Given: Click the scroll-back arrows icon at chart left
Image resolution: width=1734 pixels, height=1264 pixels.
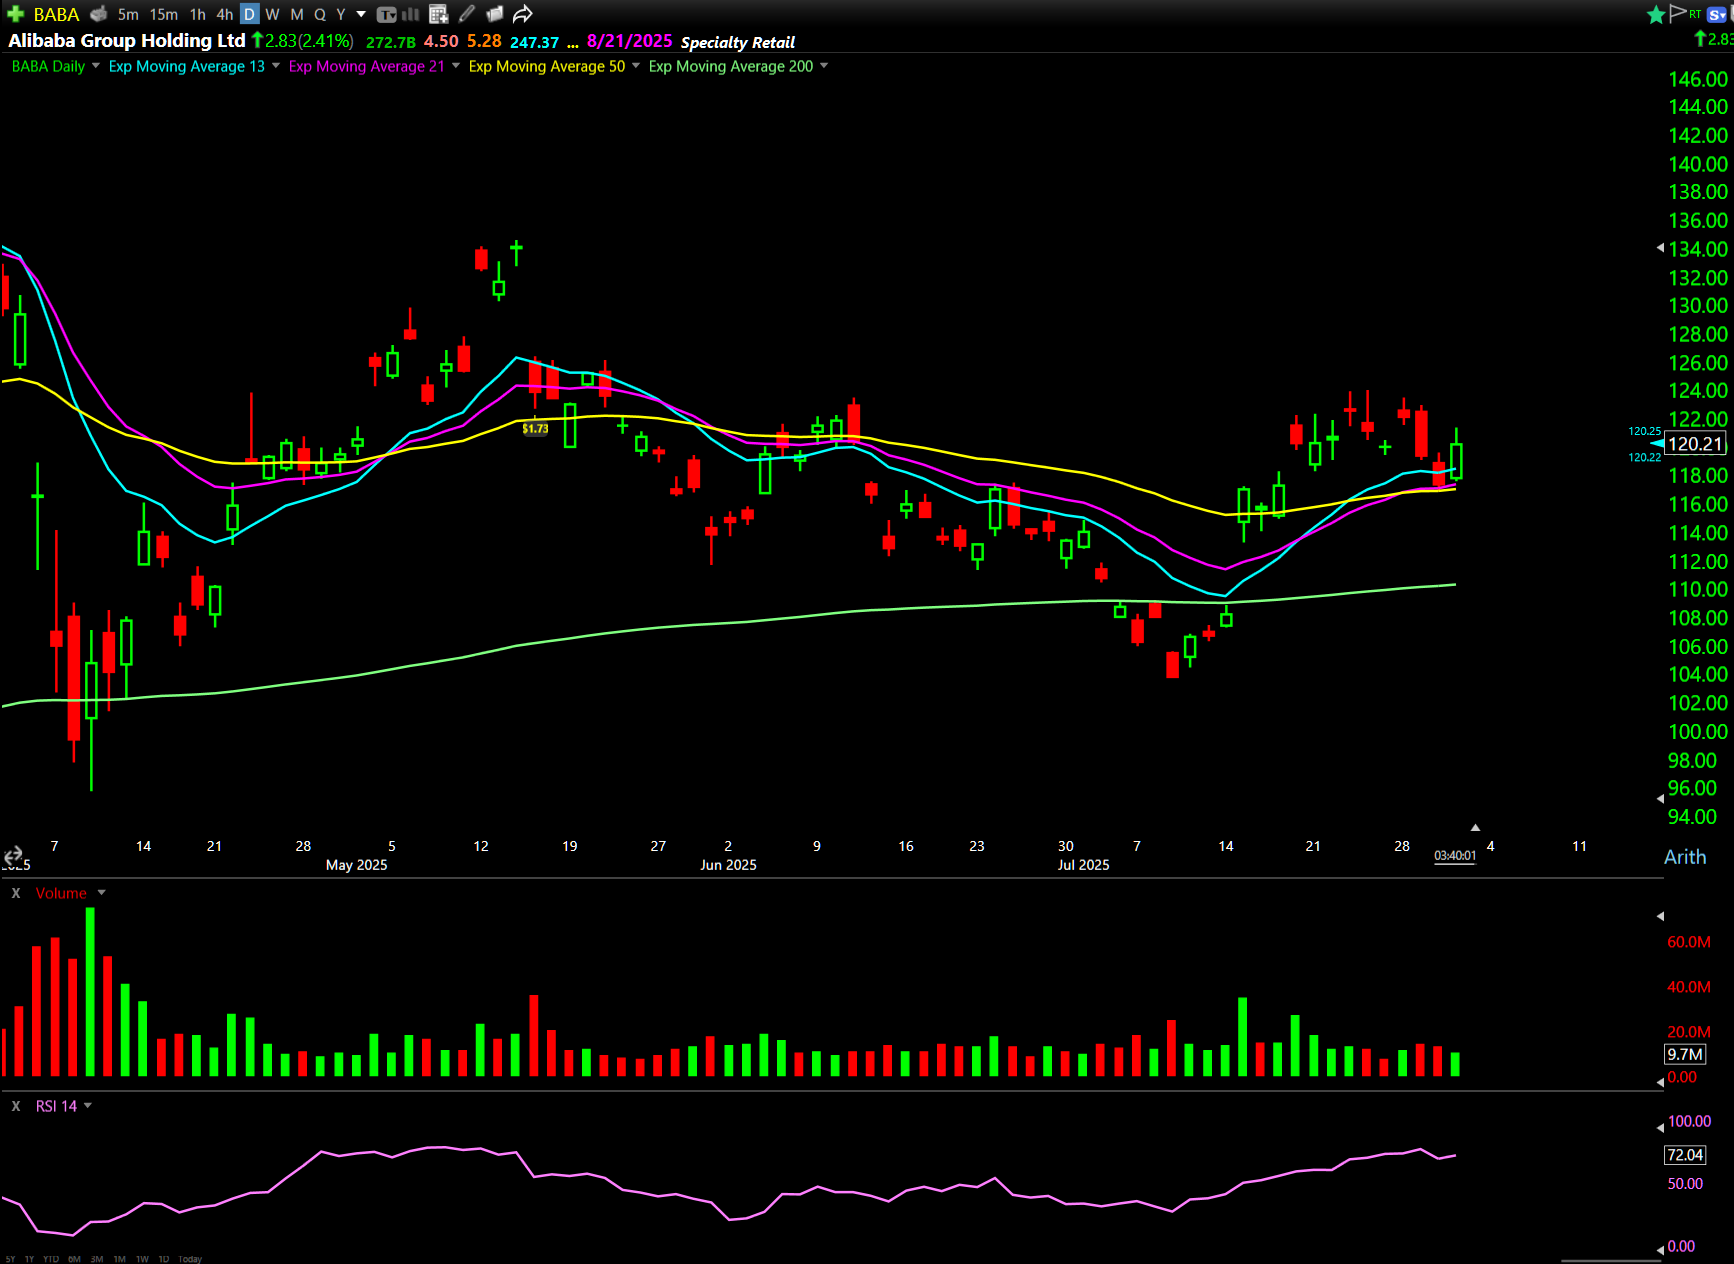Looking at the screenshot, I should pos(13,855).
